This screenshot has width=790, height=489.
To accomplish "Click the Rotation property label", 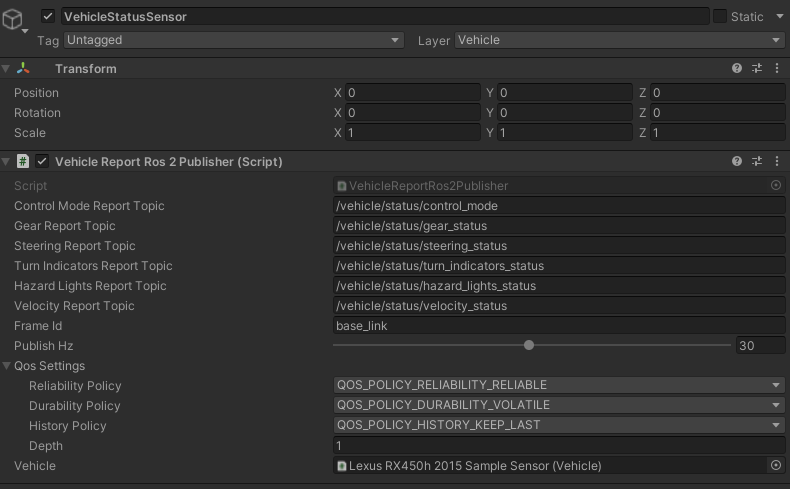I will click(x=37, y=113).
